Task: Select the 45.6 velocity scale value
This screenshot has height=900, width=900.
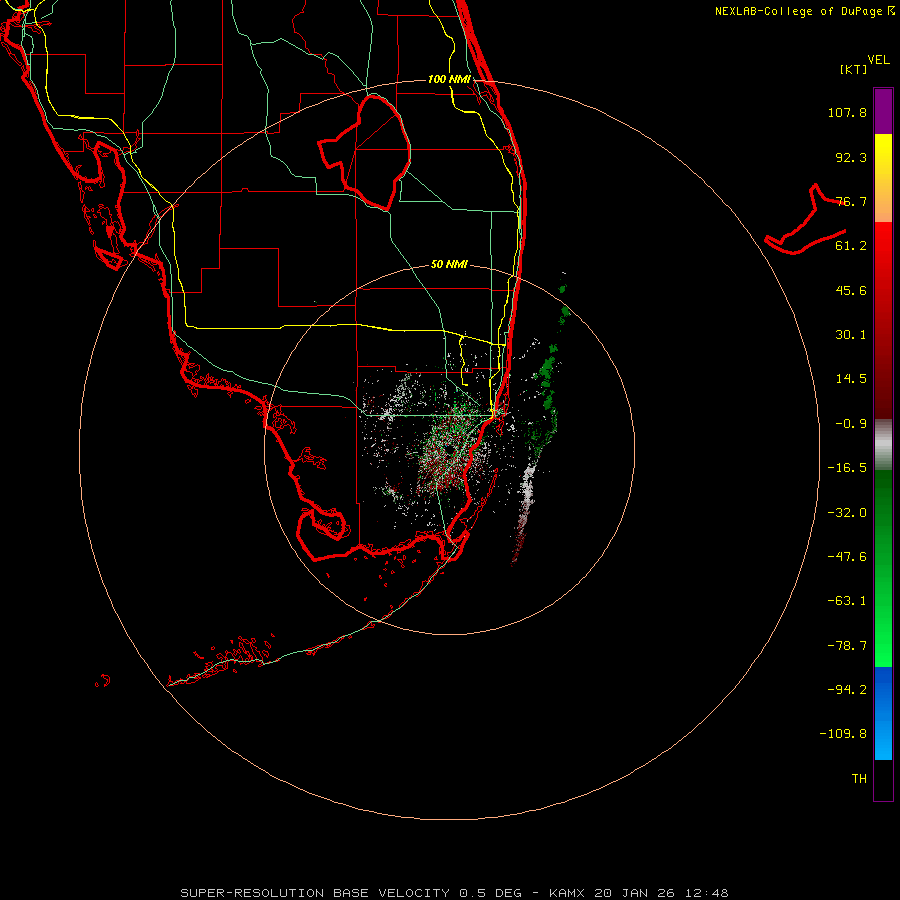Action: click(851, 290)
